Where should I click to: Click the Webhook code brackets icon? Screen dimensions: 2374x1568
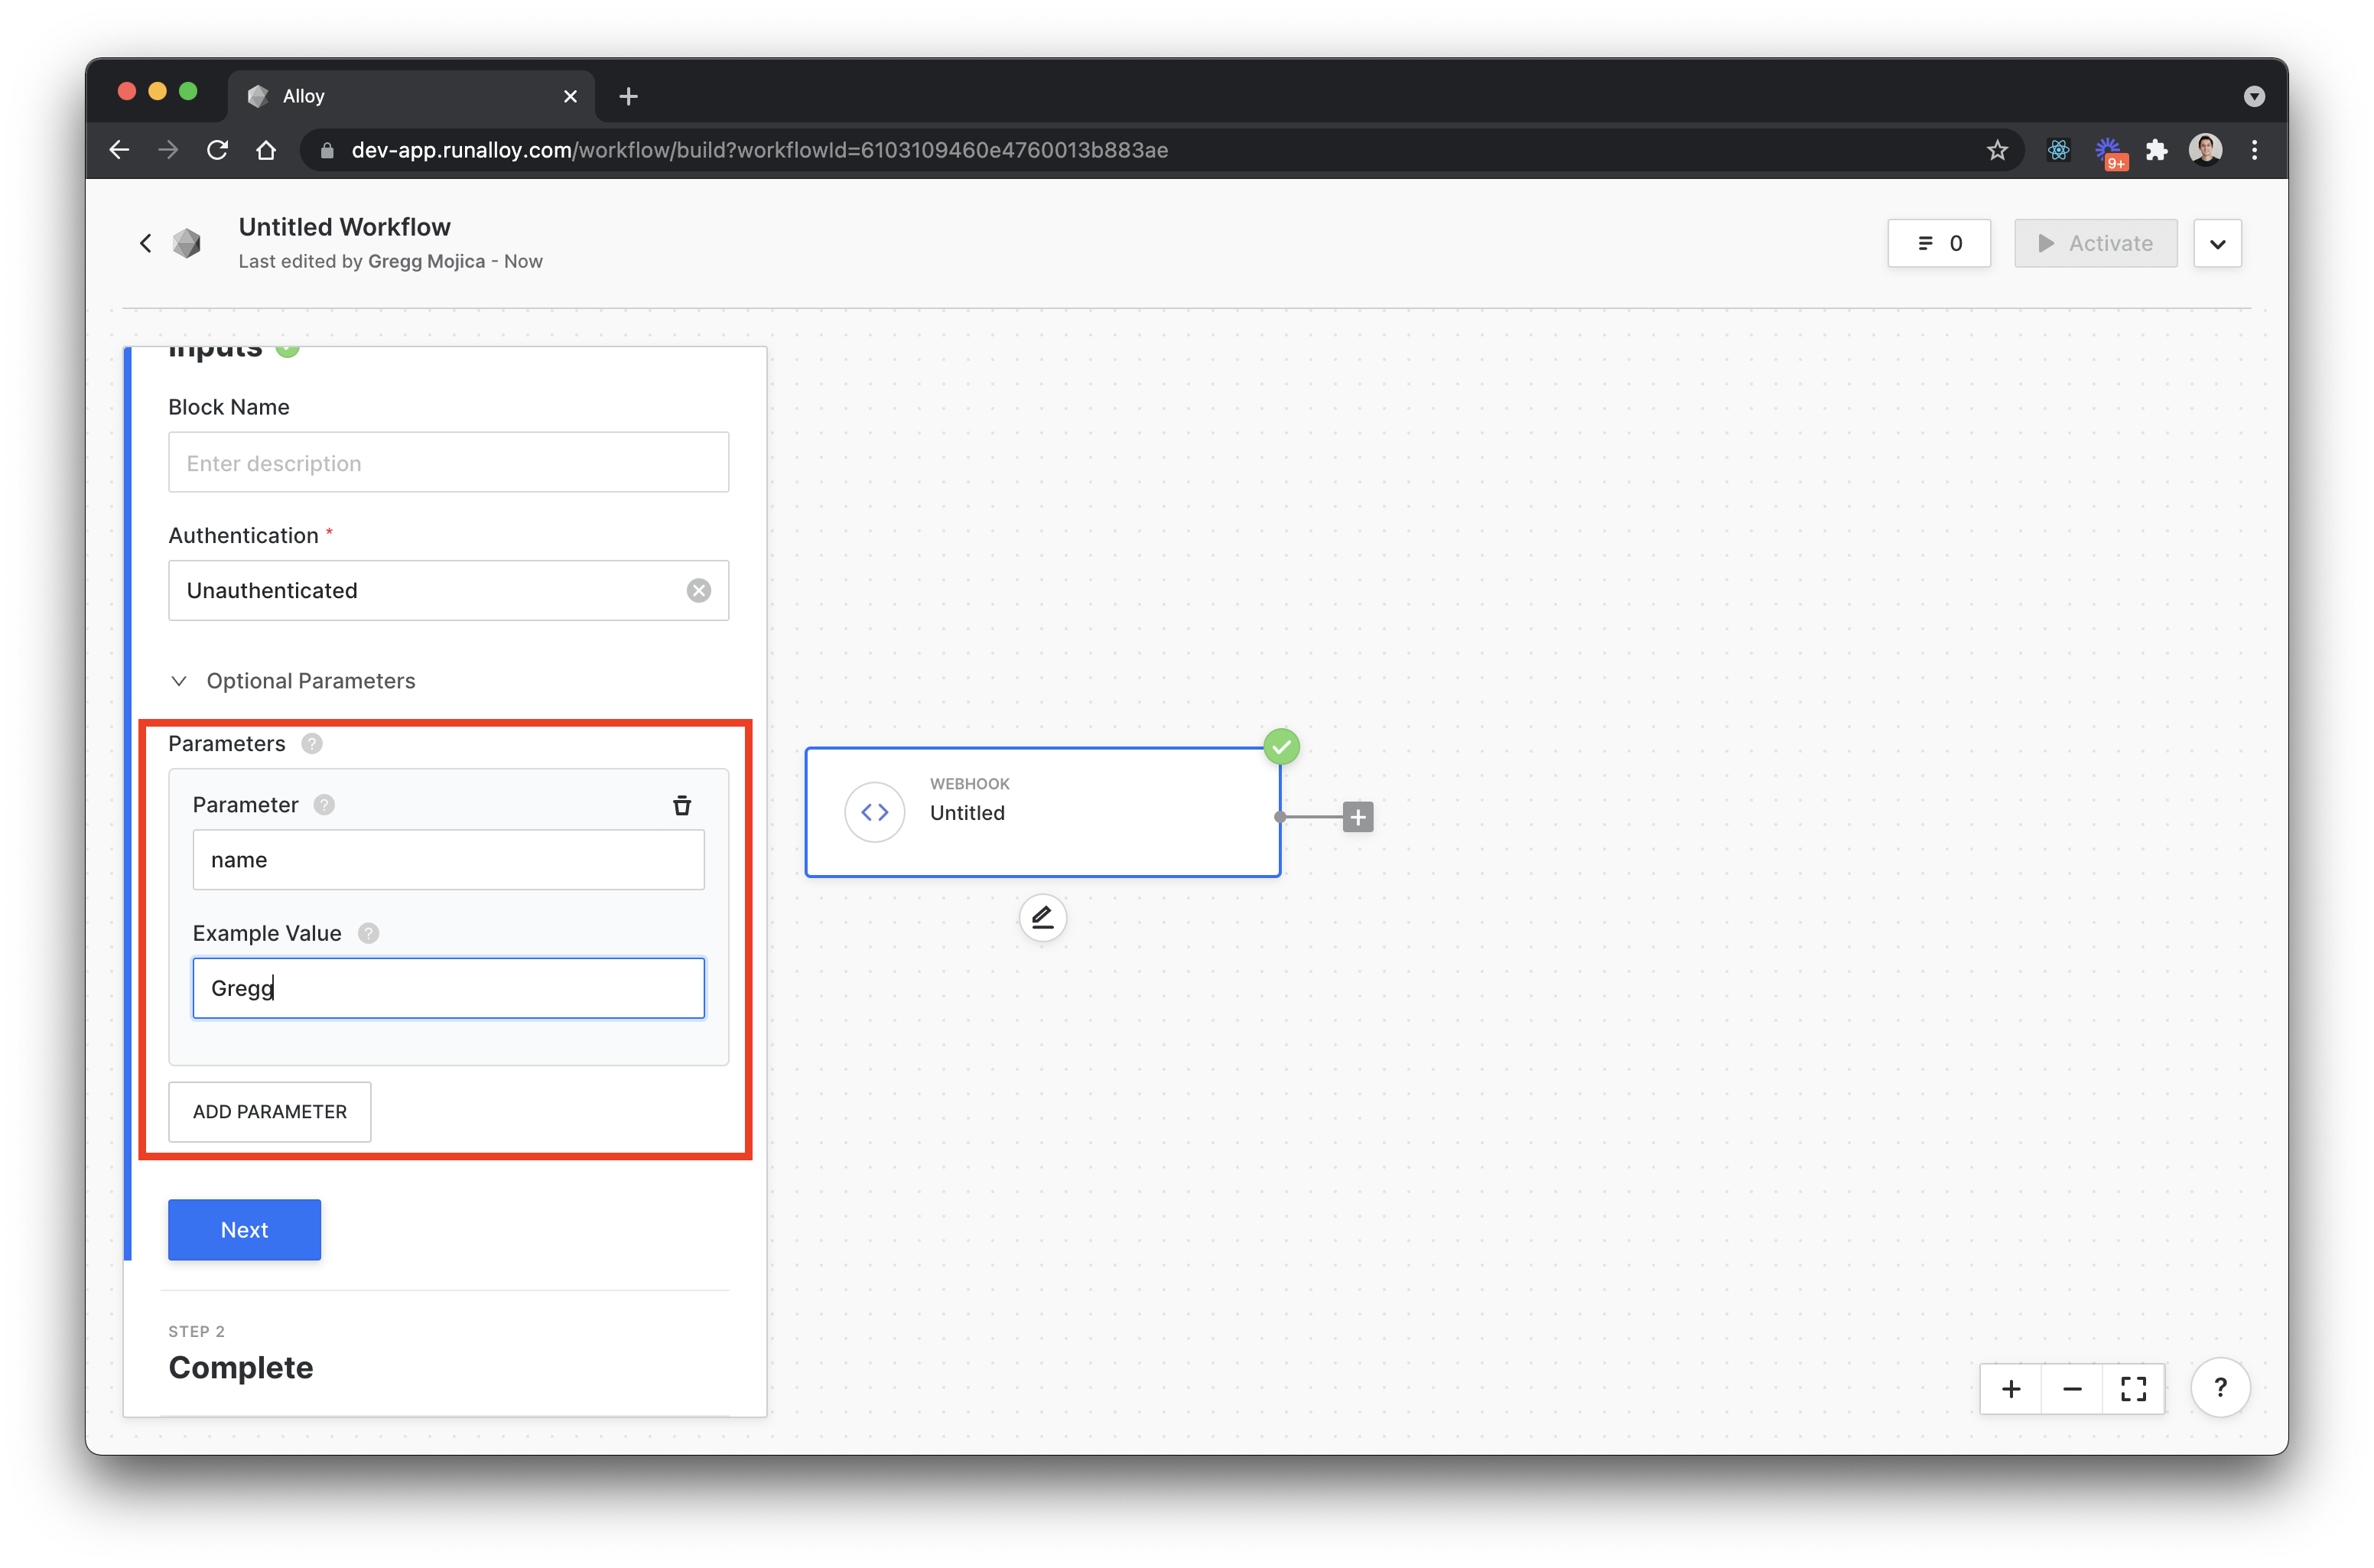pyautogui.click(x=874, y=812)
